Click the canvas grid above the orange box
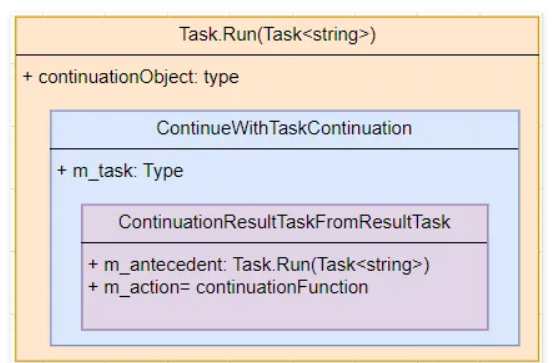 [x=278, y=7]
